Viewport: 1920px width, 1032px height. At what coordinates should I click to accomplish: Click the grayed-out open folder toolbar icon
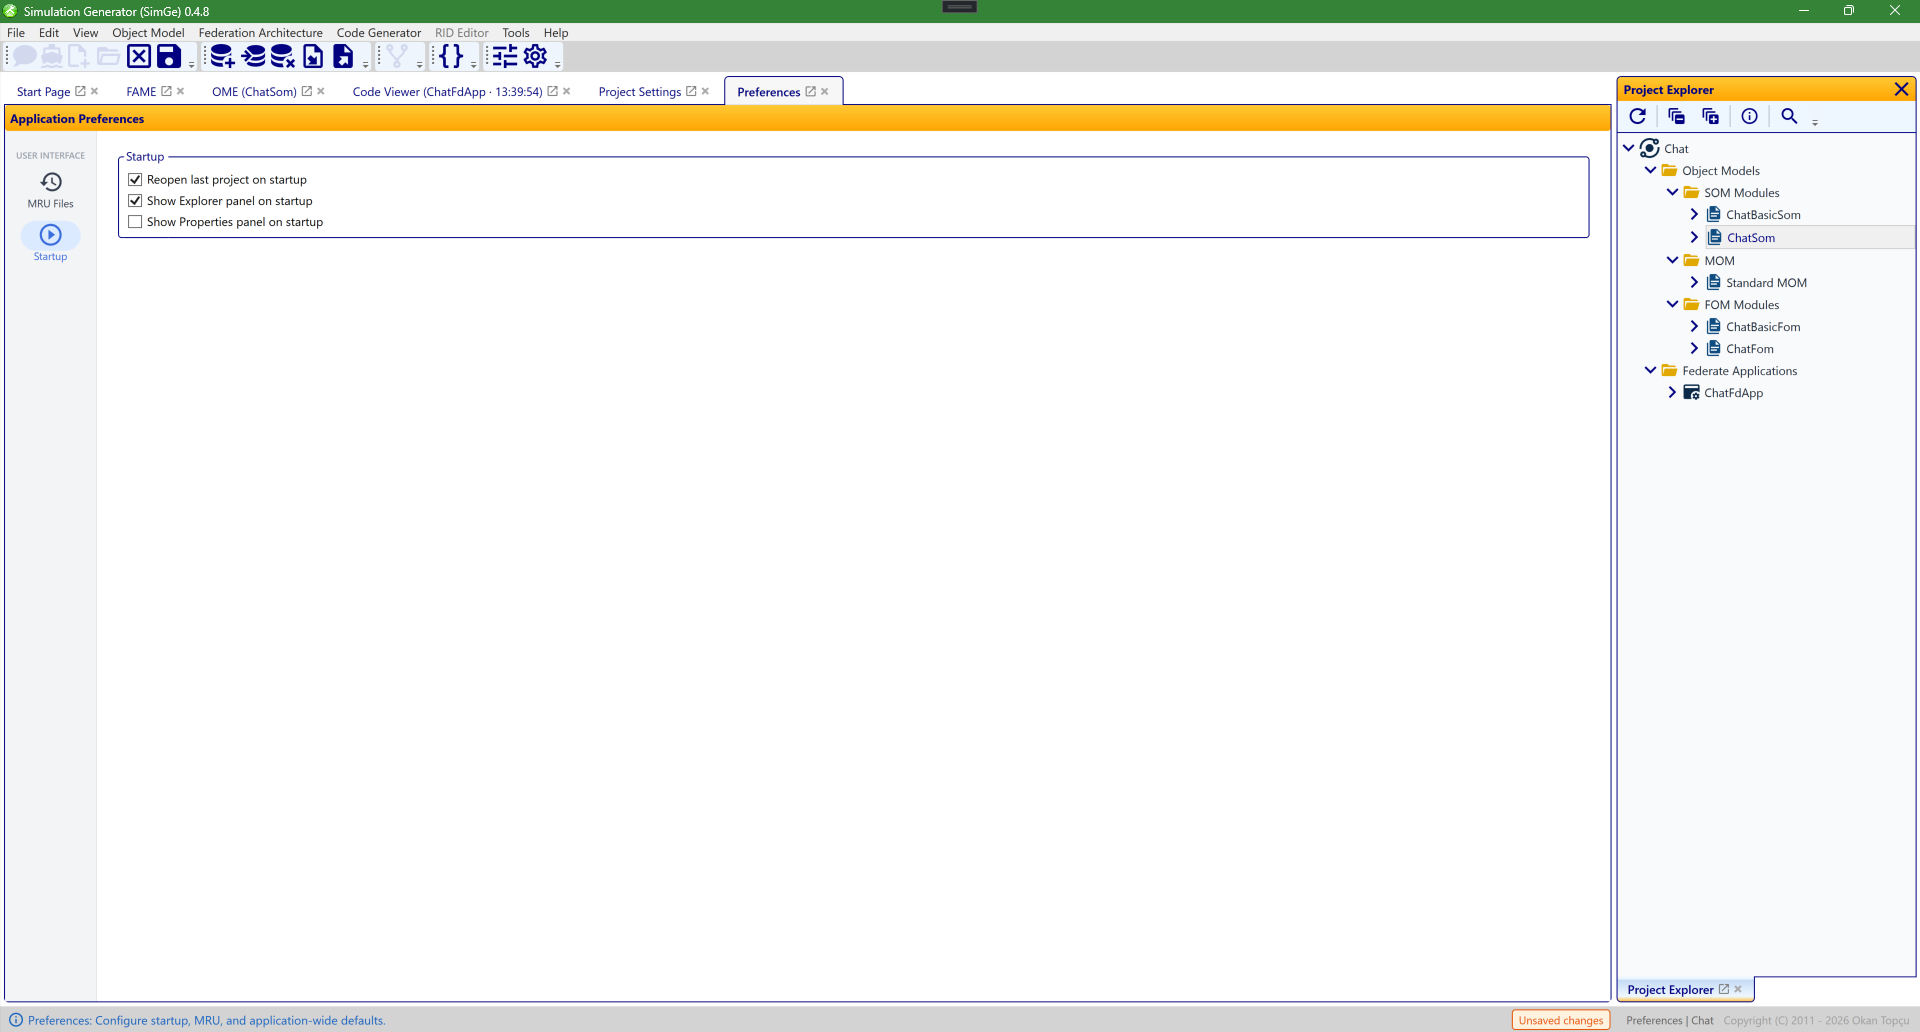tap(108, 56)
